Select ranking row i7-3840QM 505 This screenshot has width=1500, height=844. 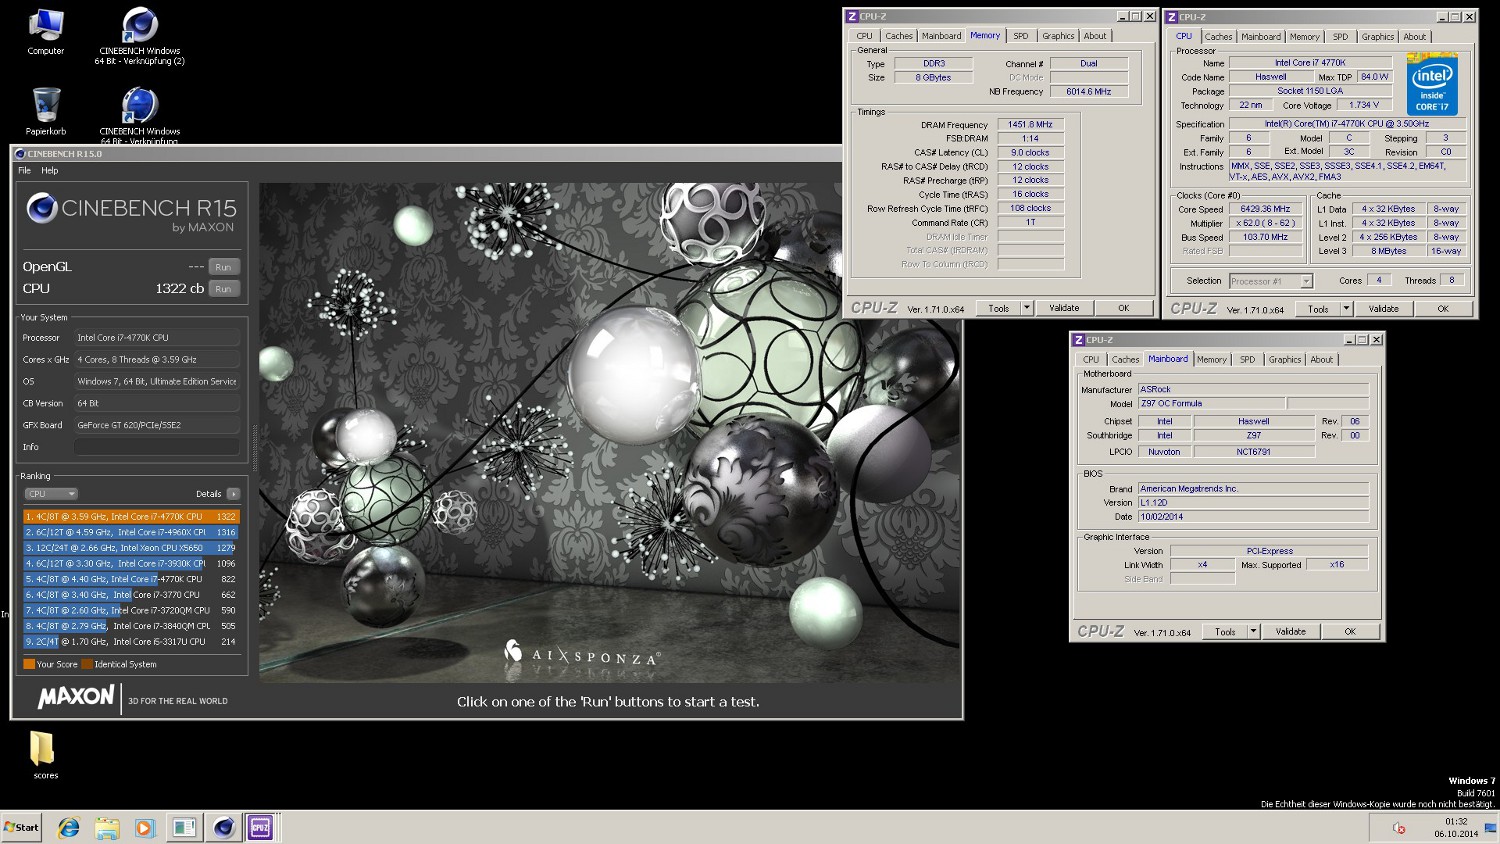(131, 626)
